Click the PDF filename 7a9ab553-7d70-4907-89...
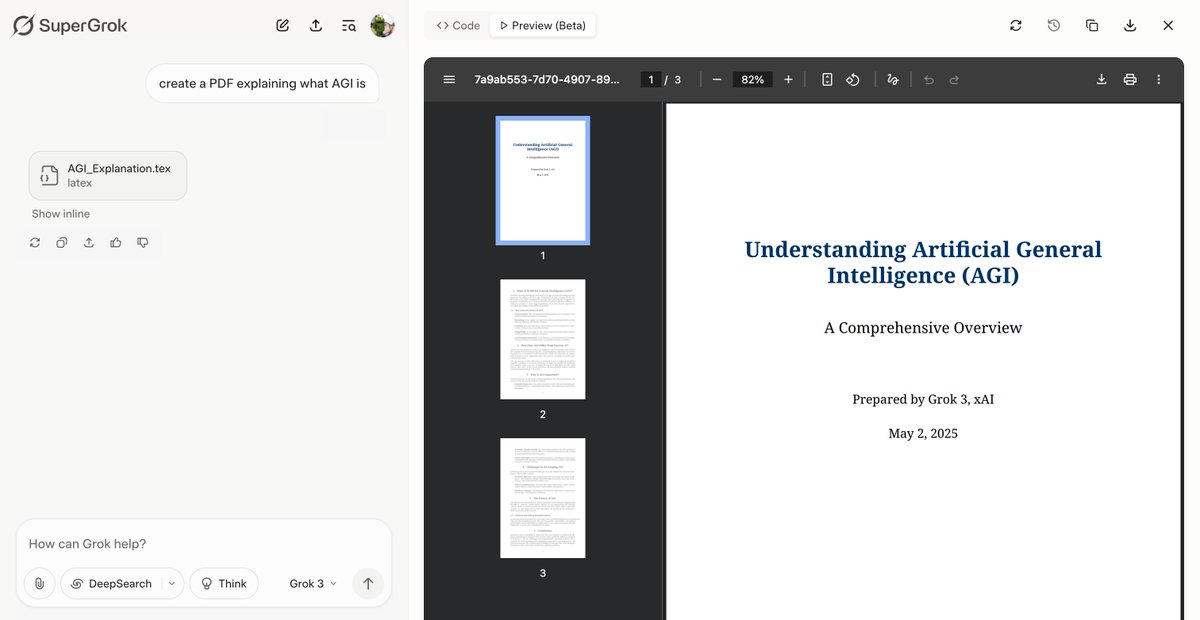The image size is (1200, 620). click(546, 79)
